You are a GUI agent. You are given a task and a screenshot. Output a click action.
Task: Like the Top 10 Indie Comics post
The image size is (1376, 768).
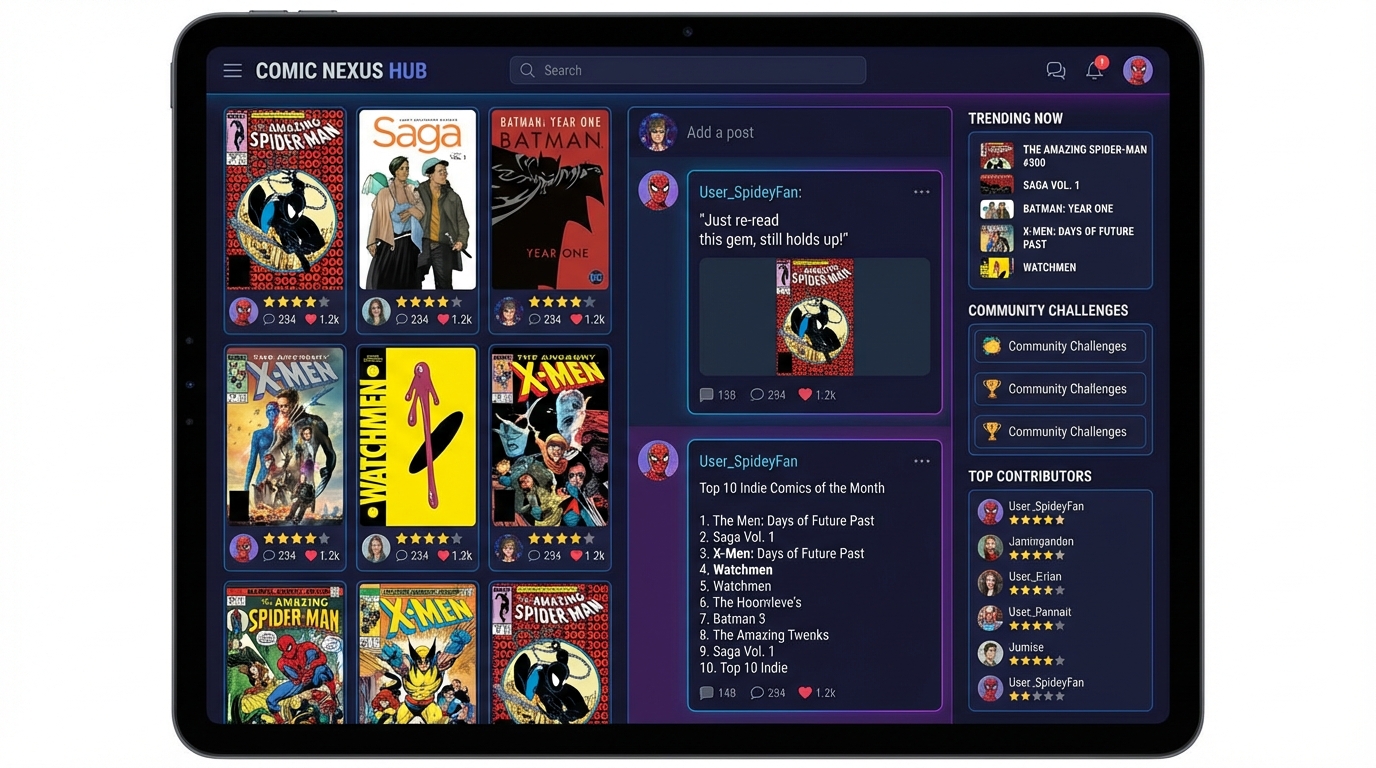(x=805, y=693)
